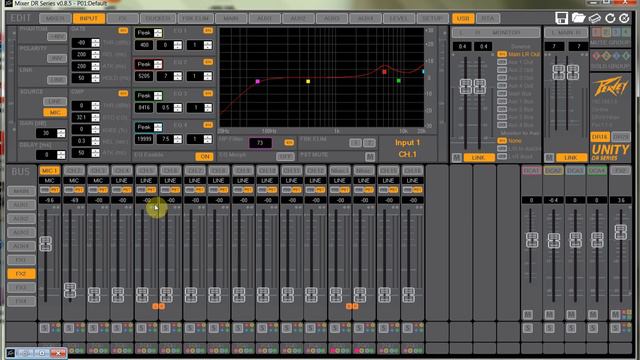Open EQ 4 Peak filter type dropdown

(x=149, y=127)
